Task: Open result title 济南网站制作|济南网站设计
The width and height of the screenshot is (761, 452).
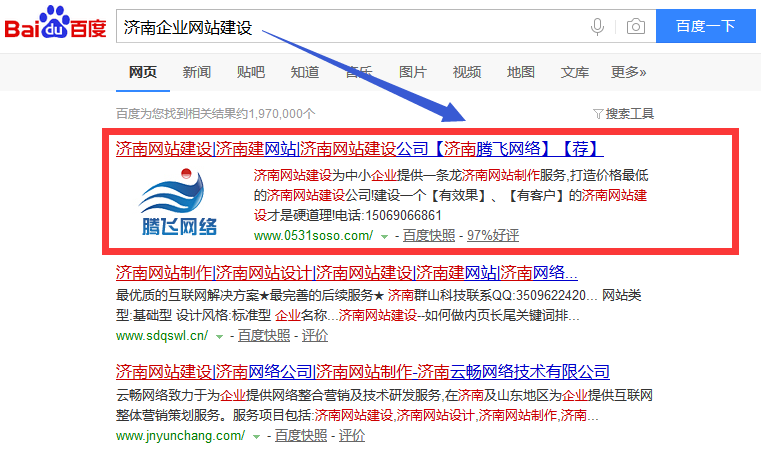Action: [x=347, y=273]
